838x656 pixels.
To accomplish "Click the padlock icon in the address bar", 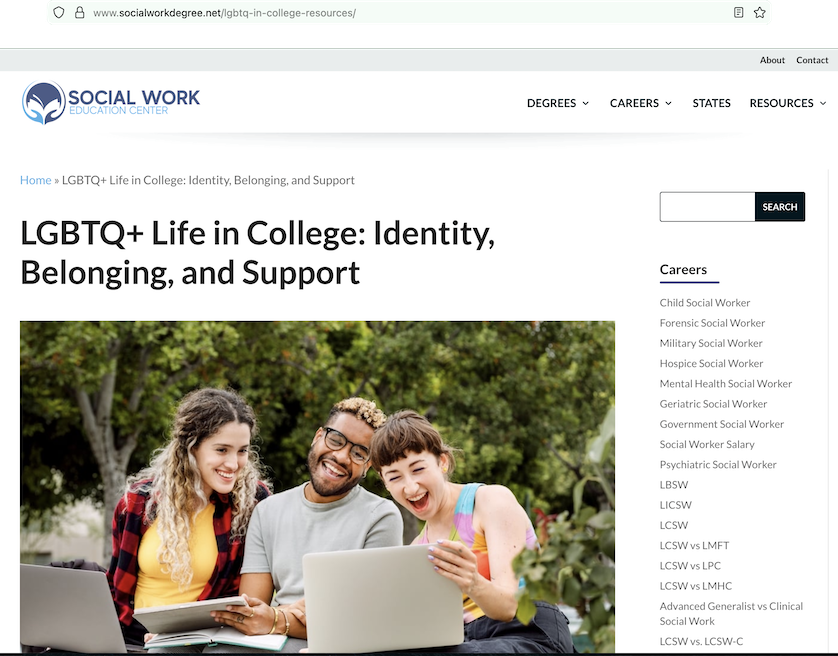I will pyautogui.click(x=79, y=13).
